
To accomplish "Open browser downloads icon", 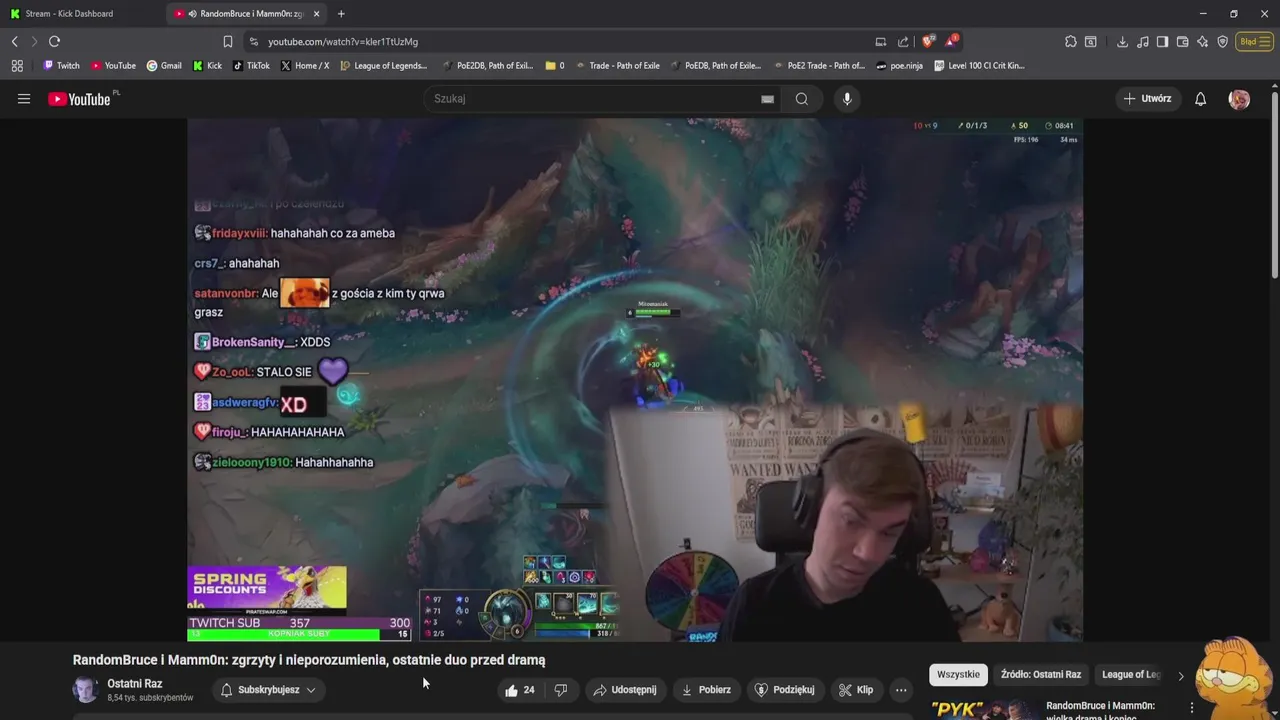I will [x=1122, y=42].
